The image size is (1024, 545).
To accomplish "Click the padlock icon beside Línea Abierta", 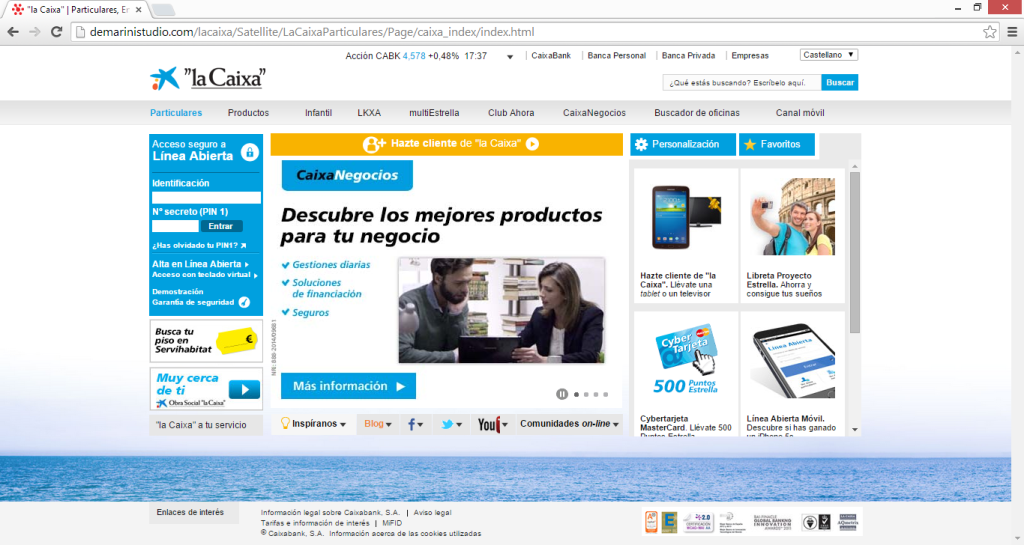I will pos(249,152).
